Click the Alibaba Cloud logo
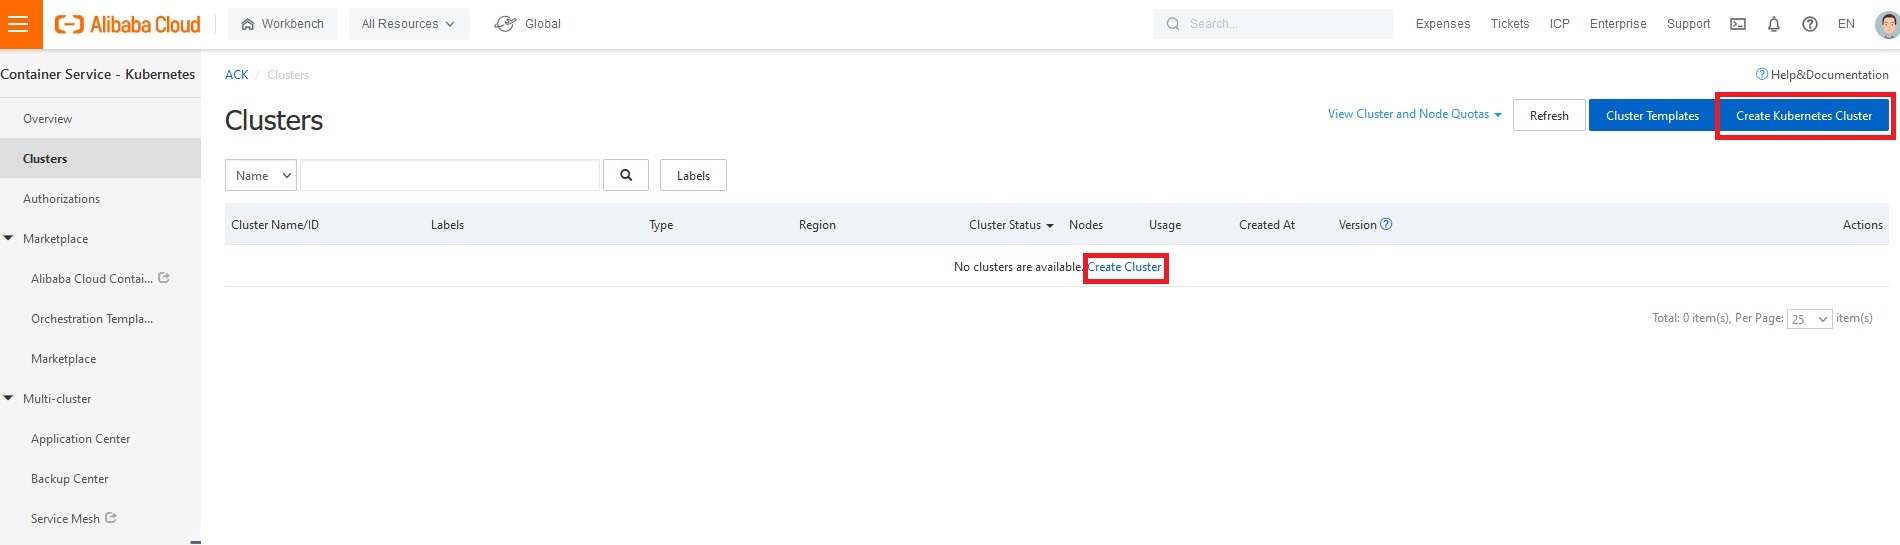Image resolution: width=1900 pixels, height=545 pixels. [x=127, y=24]
